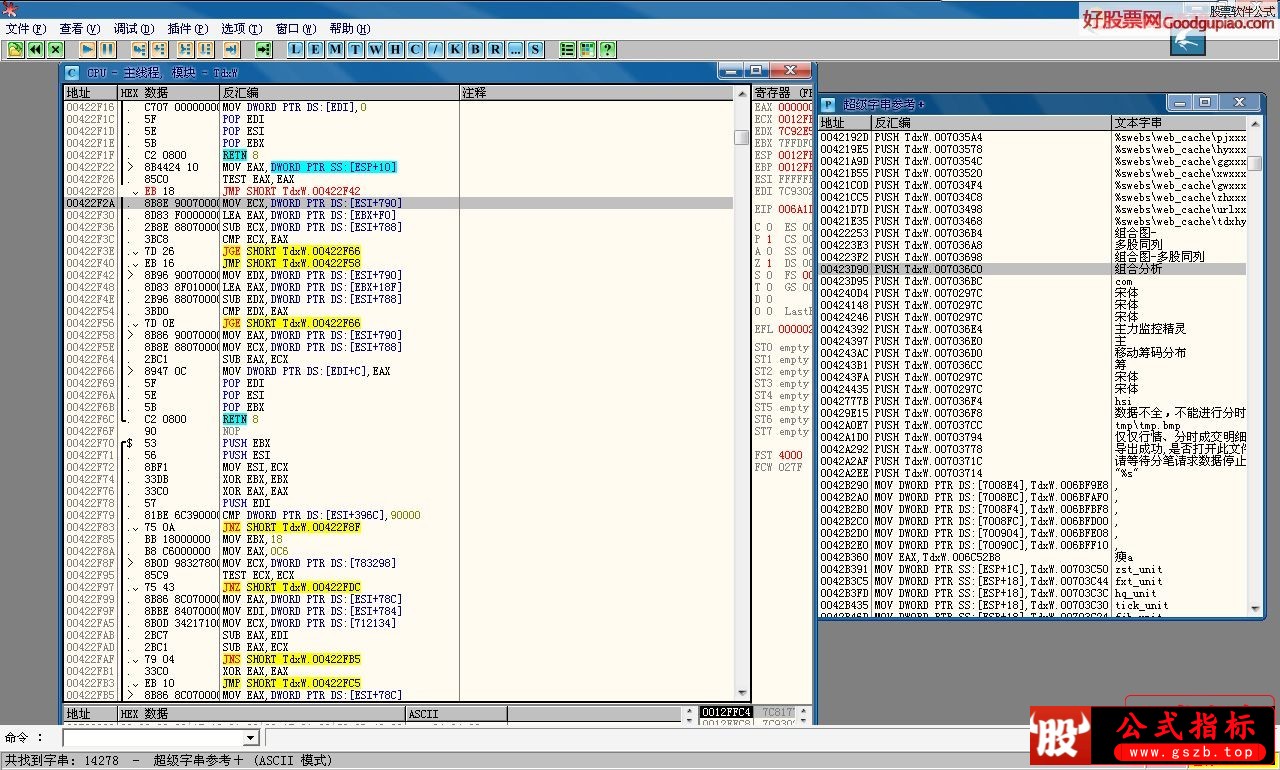
Task: Open Windows list with W button
Action: click(376, 49)
